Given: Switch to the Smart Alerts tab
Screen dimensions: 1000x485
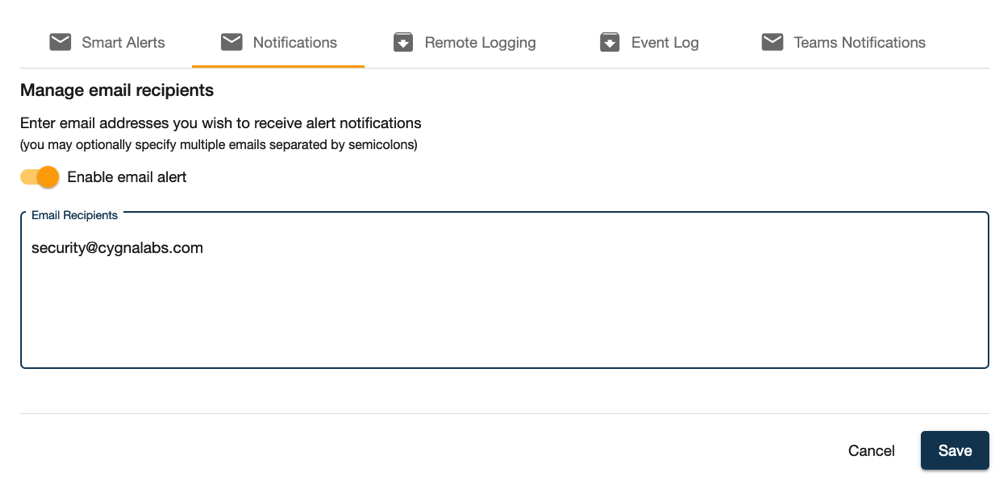Looking at the screenshot, I should click(107, 43).
